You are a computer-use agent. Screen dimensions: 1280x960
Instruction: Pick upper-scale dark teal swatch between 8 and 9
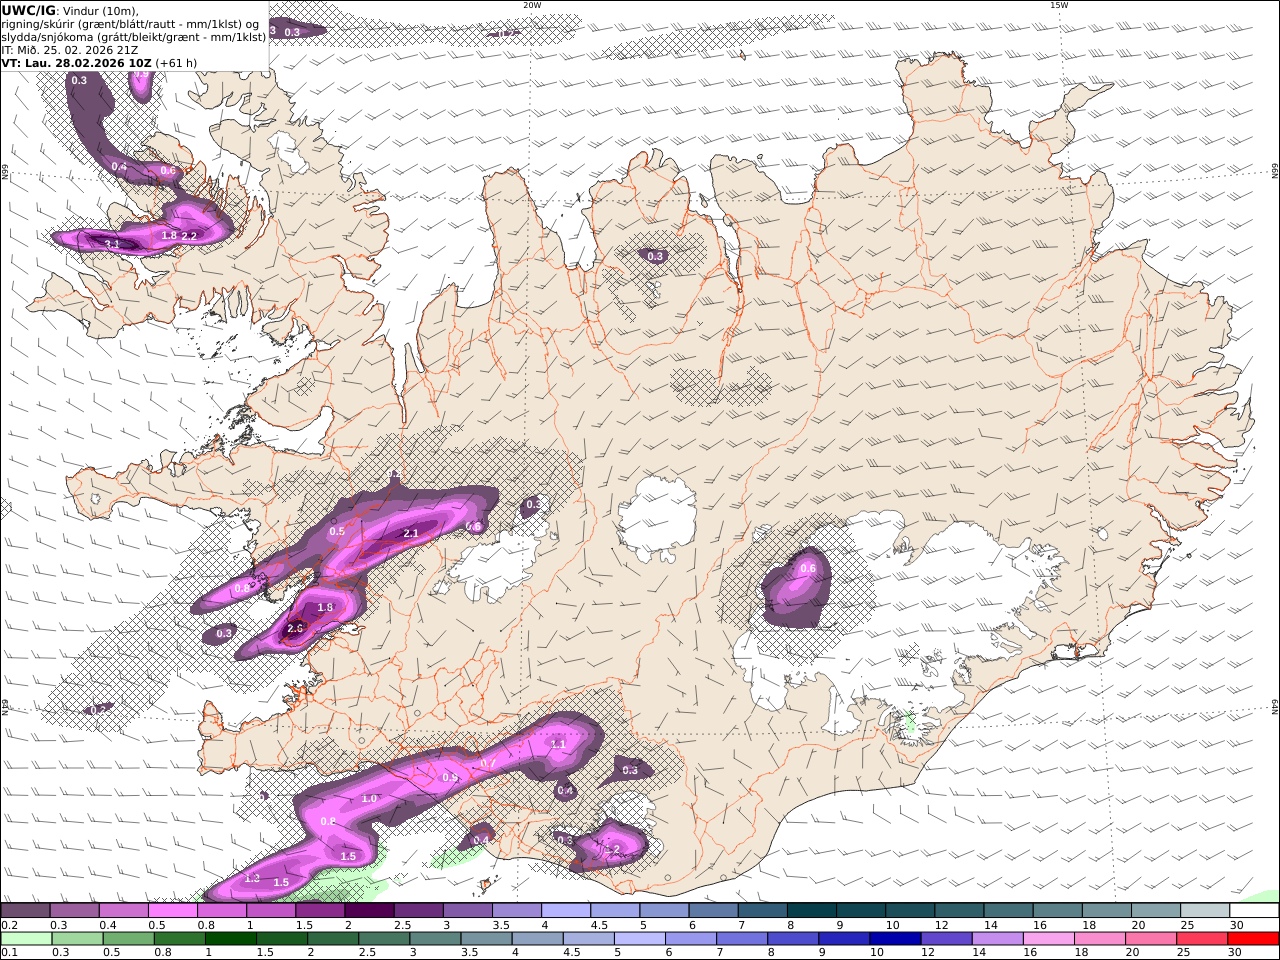pos(812,911)
